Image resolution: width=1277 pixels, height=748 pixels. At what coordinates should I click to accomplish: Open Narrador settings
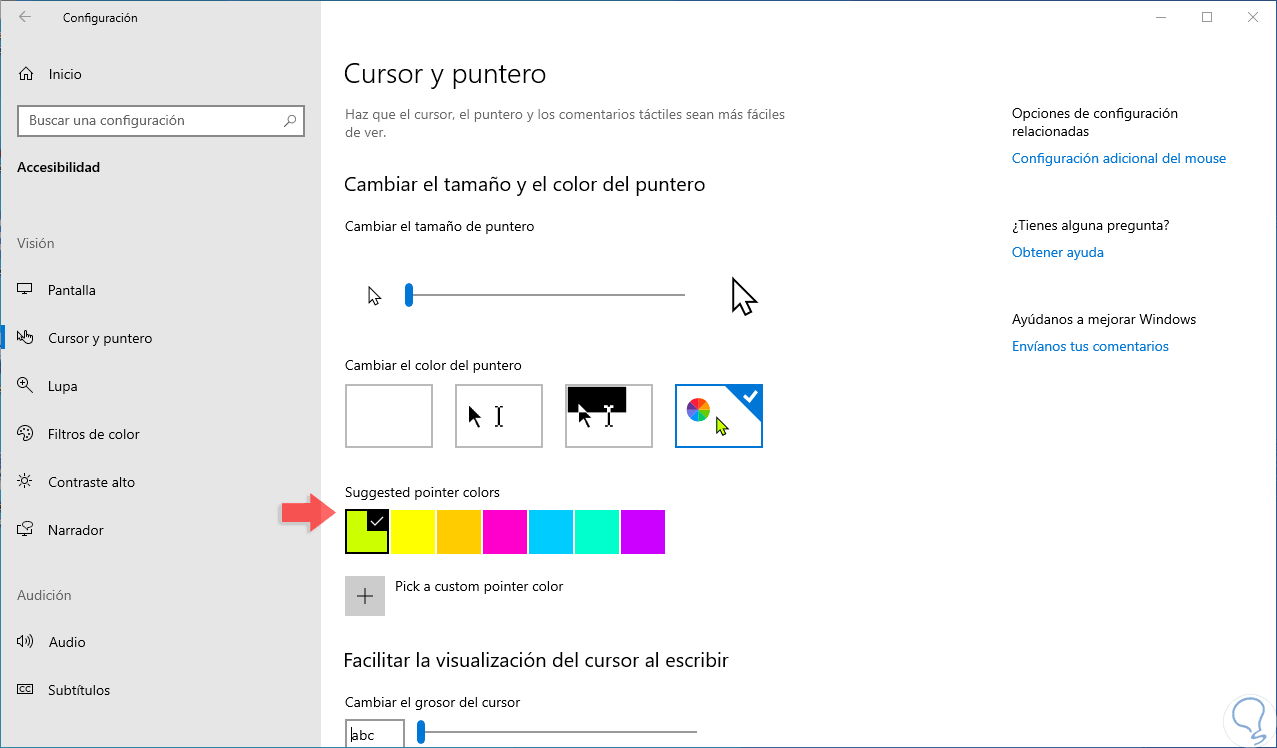tap(76, 530)
